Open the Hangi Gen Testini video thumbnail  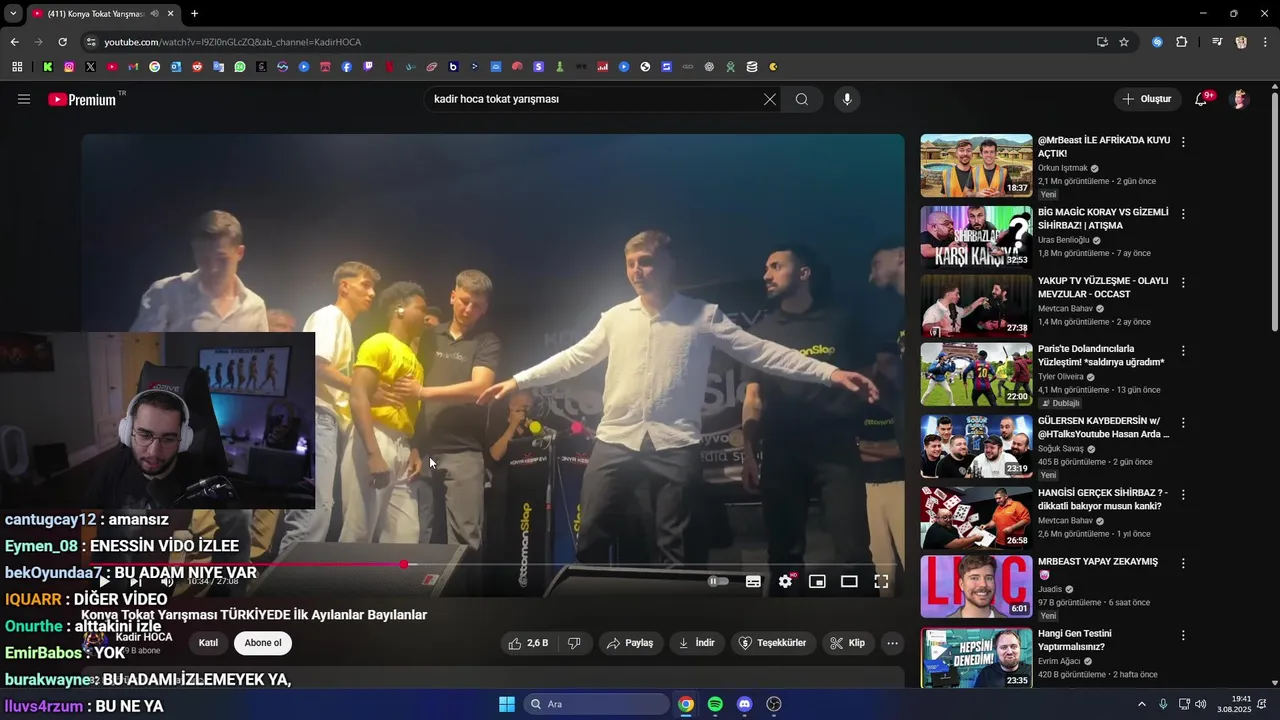976,657
